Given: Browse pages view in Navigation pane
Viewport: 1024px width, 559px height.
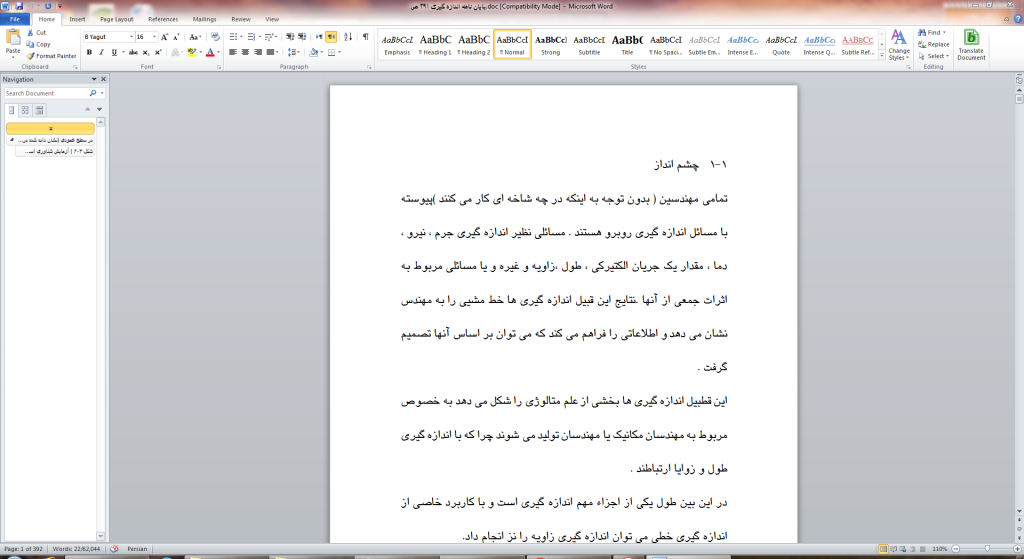Looking at the screenshot, I should coord(25,110).
